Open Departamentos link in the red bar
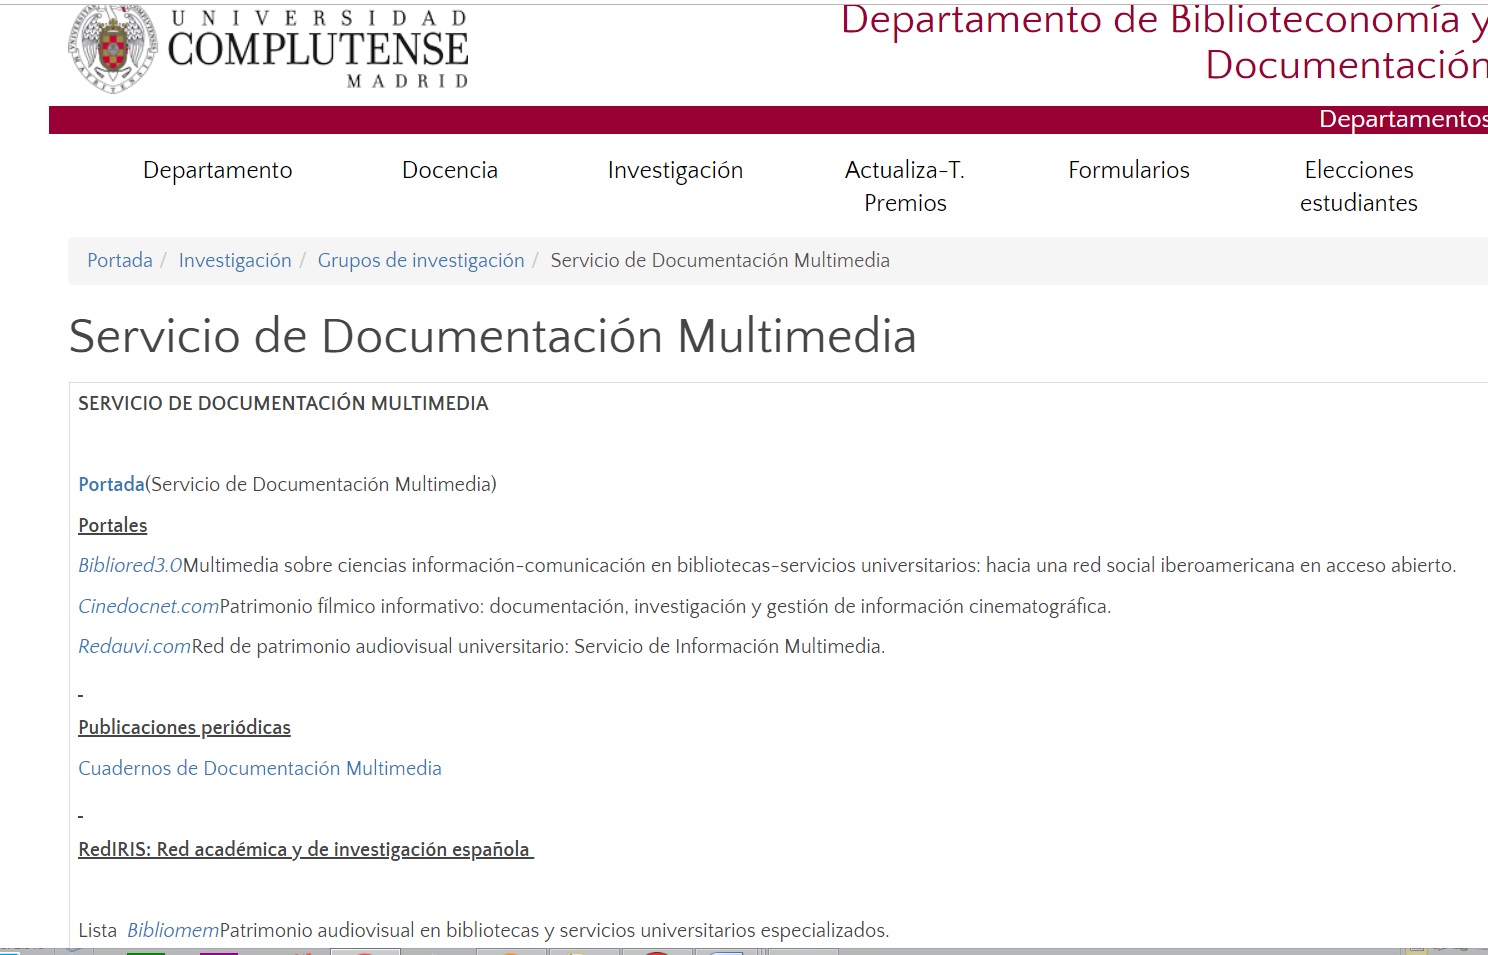 1403,119
